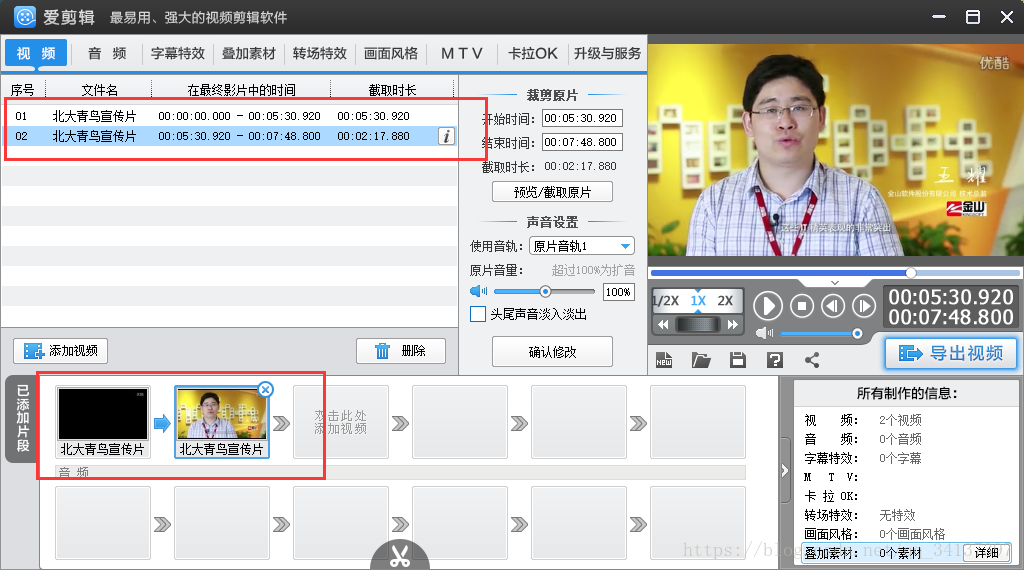Create a new project with New icon
Image resolution: width=1024 pixels, height=570 pixels.
coord(664,360)
